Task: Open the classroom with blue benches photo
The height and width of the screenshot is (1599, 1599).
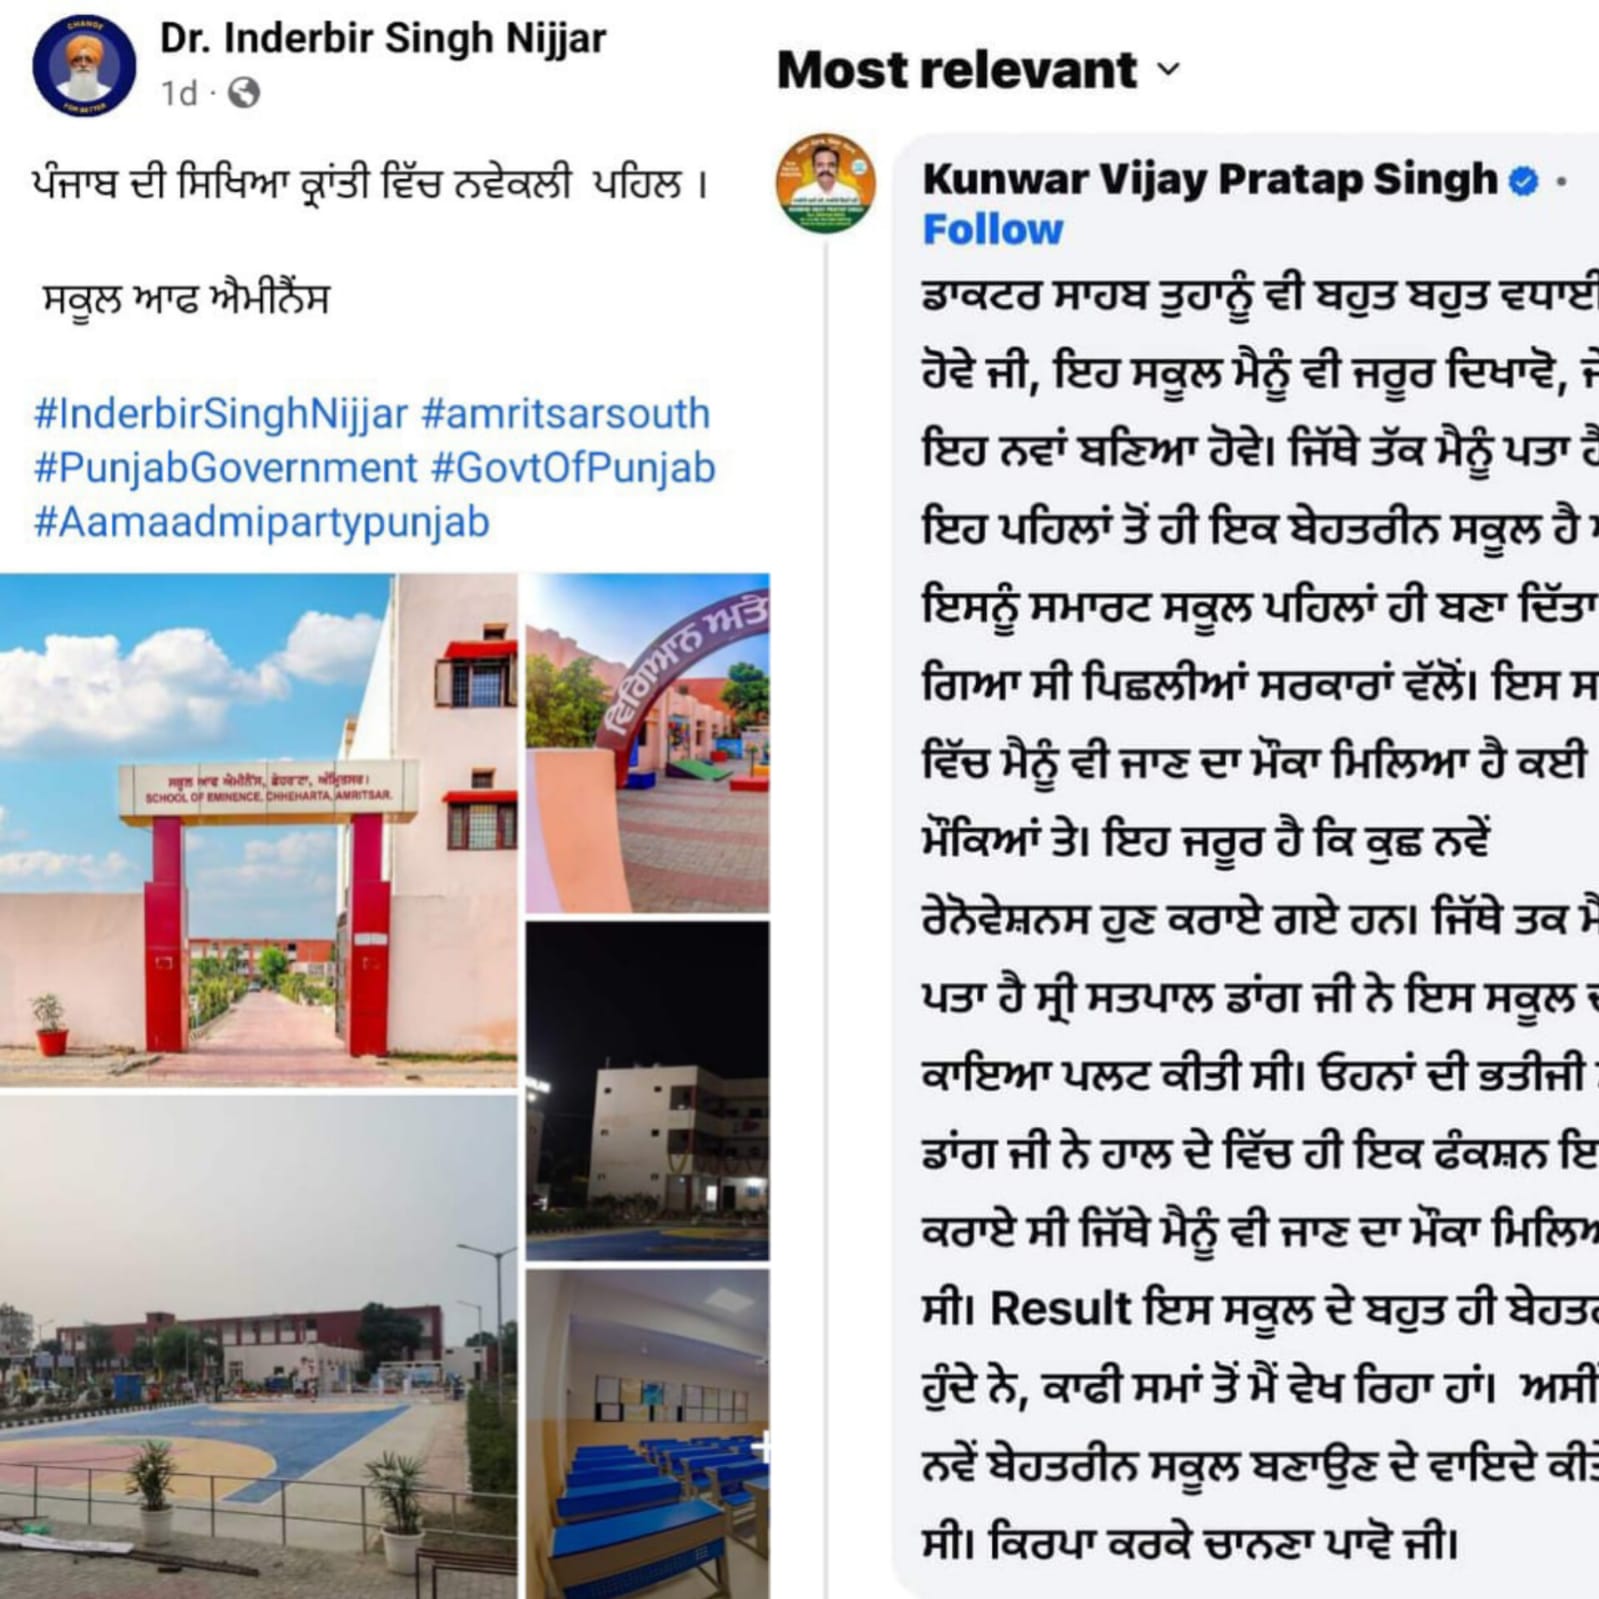Action: [x=648, y=1434]
